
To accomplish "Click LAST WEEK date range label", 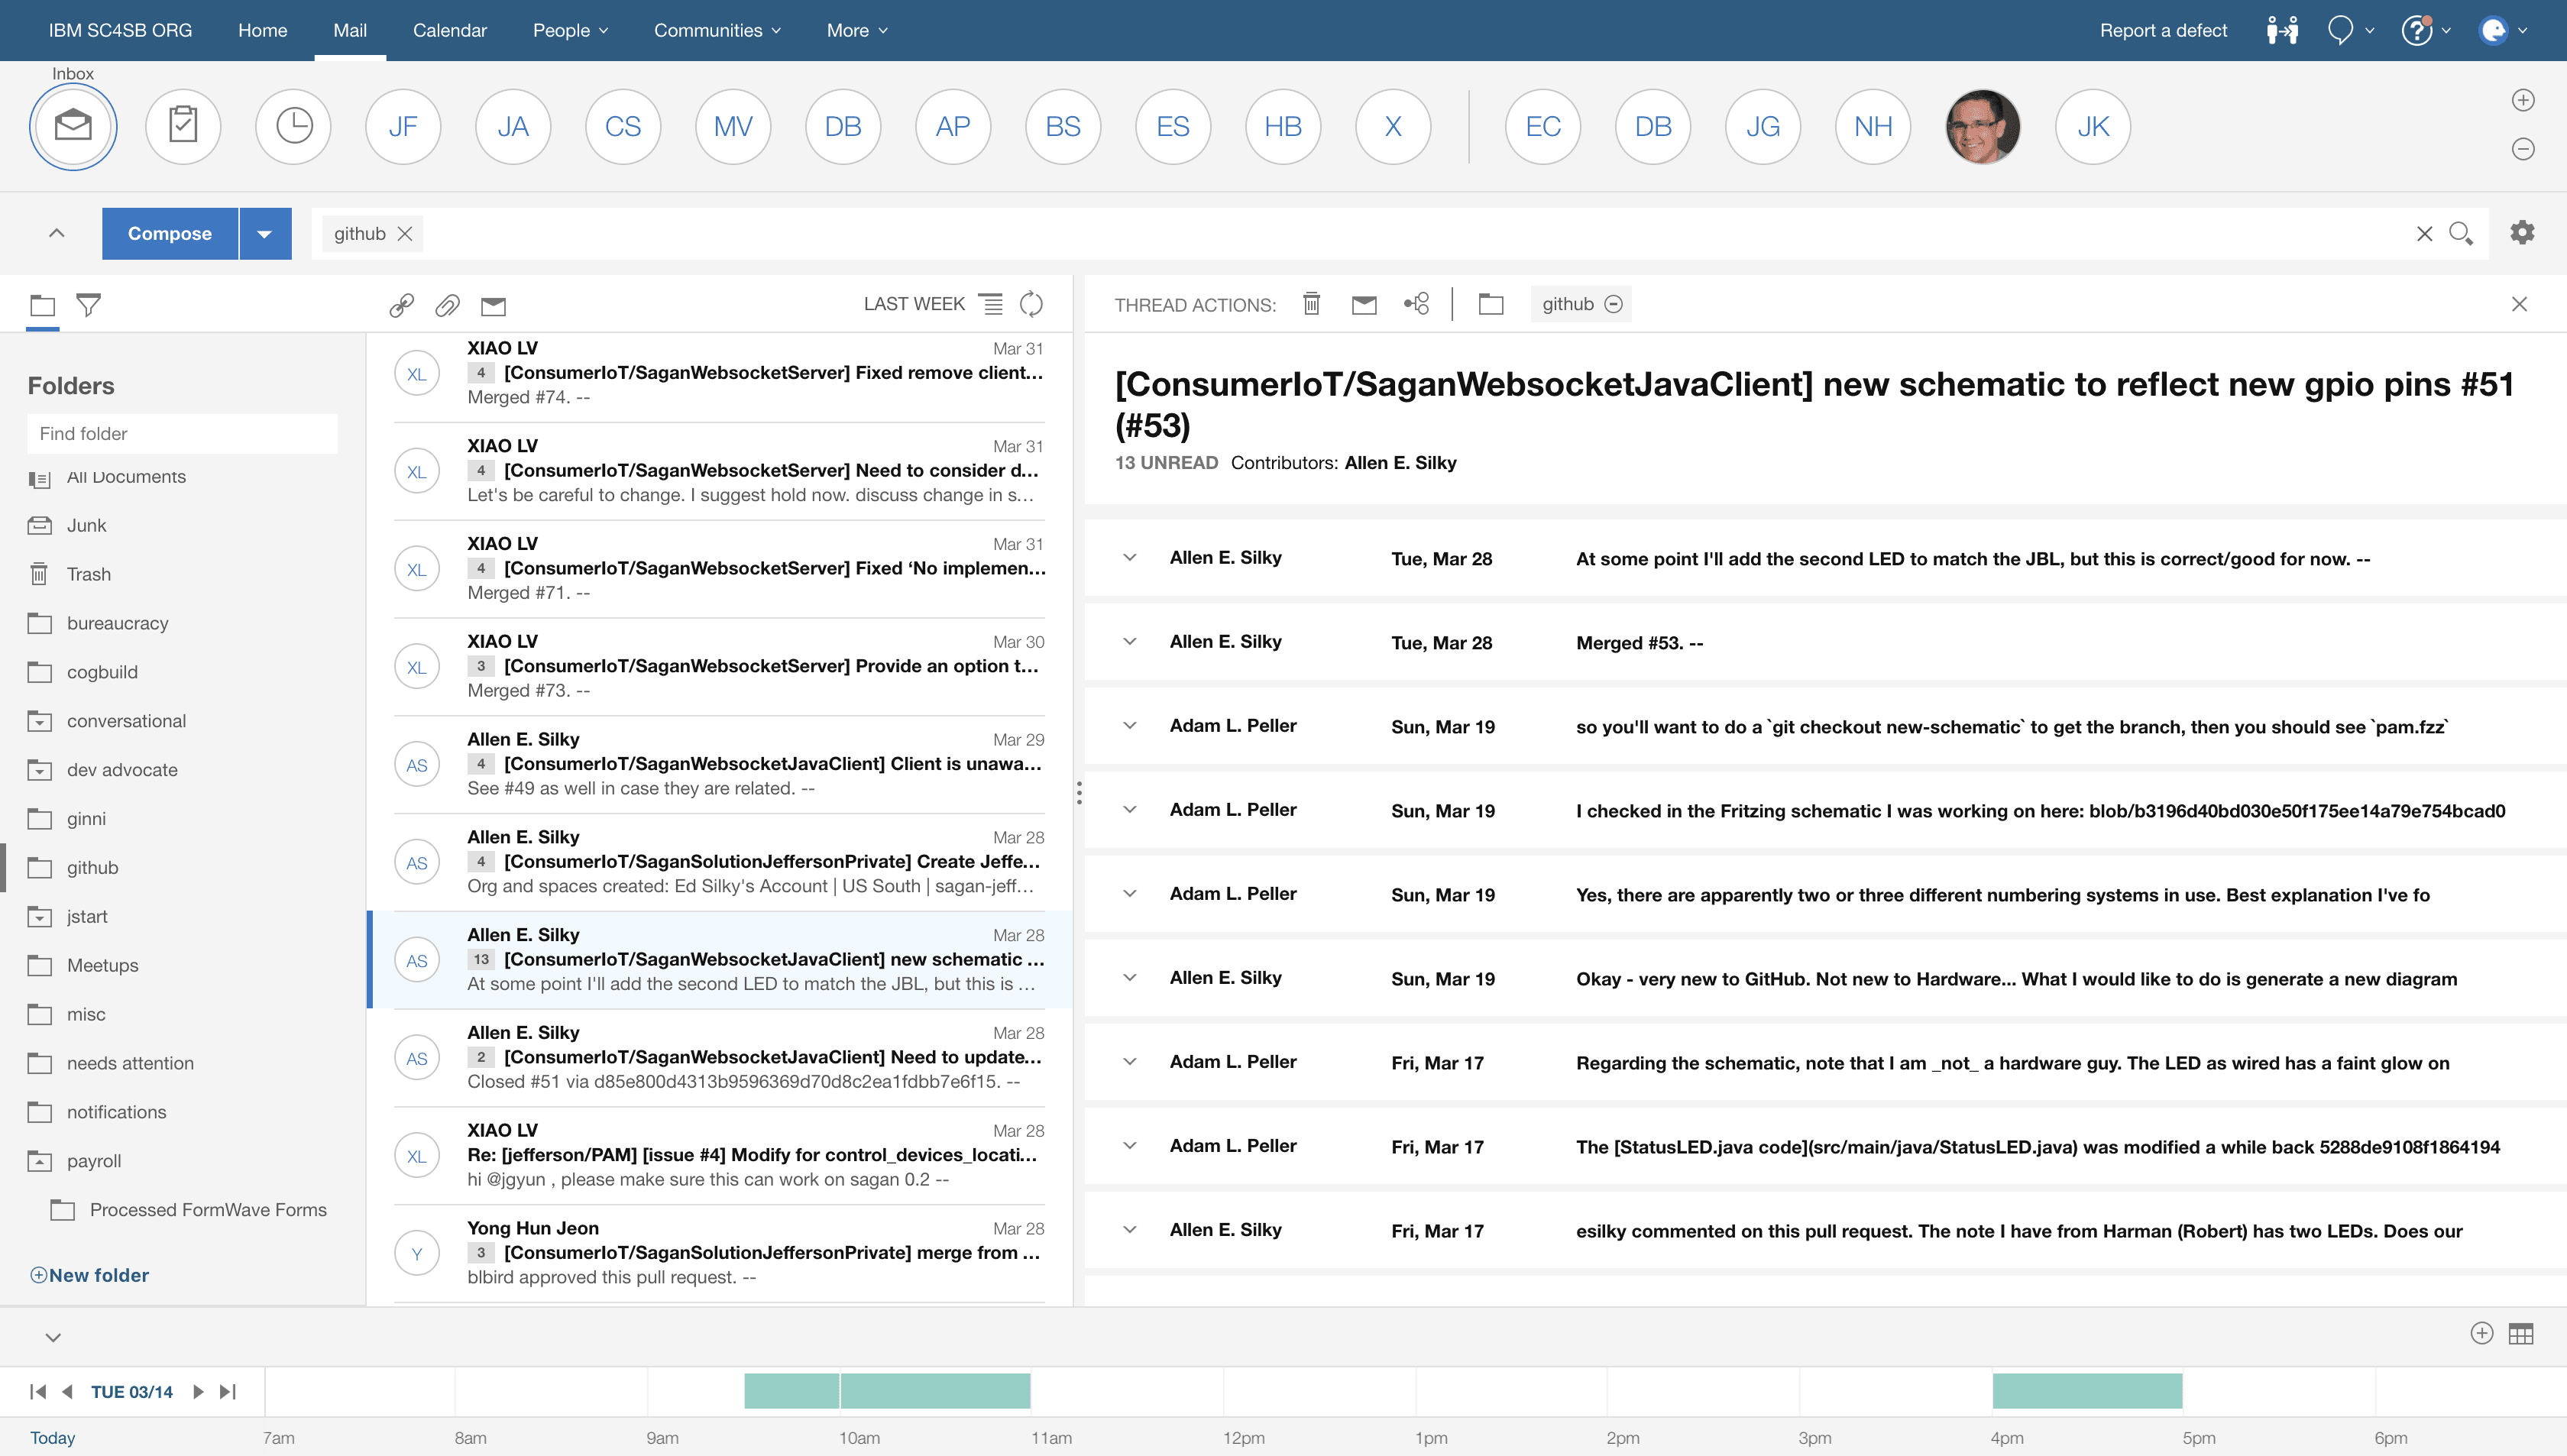I will click(x=914, y=304).
